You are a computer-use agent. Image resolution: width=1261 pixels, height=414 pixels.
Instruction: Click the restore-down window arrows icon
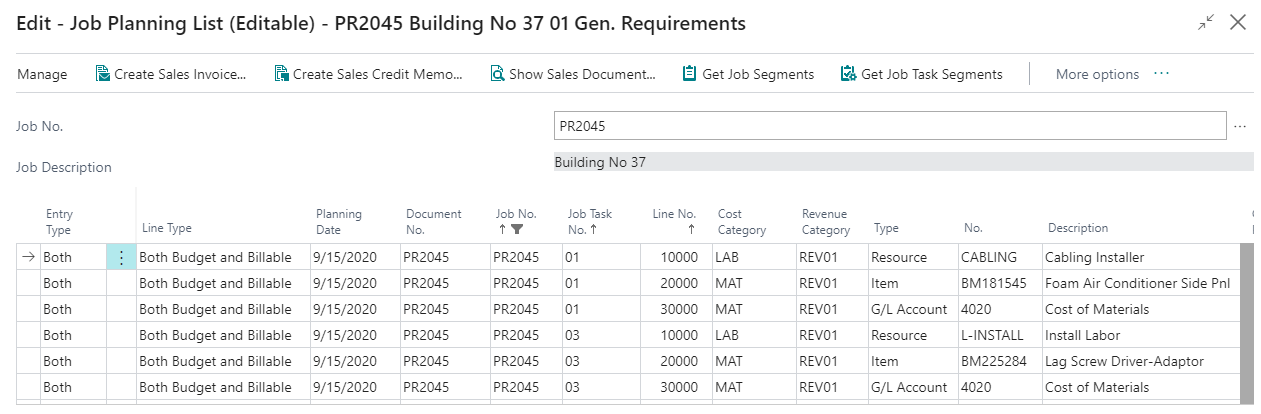(1206, 23)
